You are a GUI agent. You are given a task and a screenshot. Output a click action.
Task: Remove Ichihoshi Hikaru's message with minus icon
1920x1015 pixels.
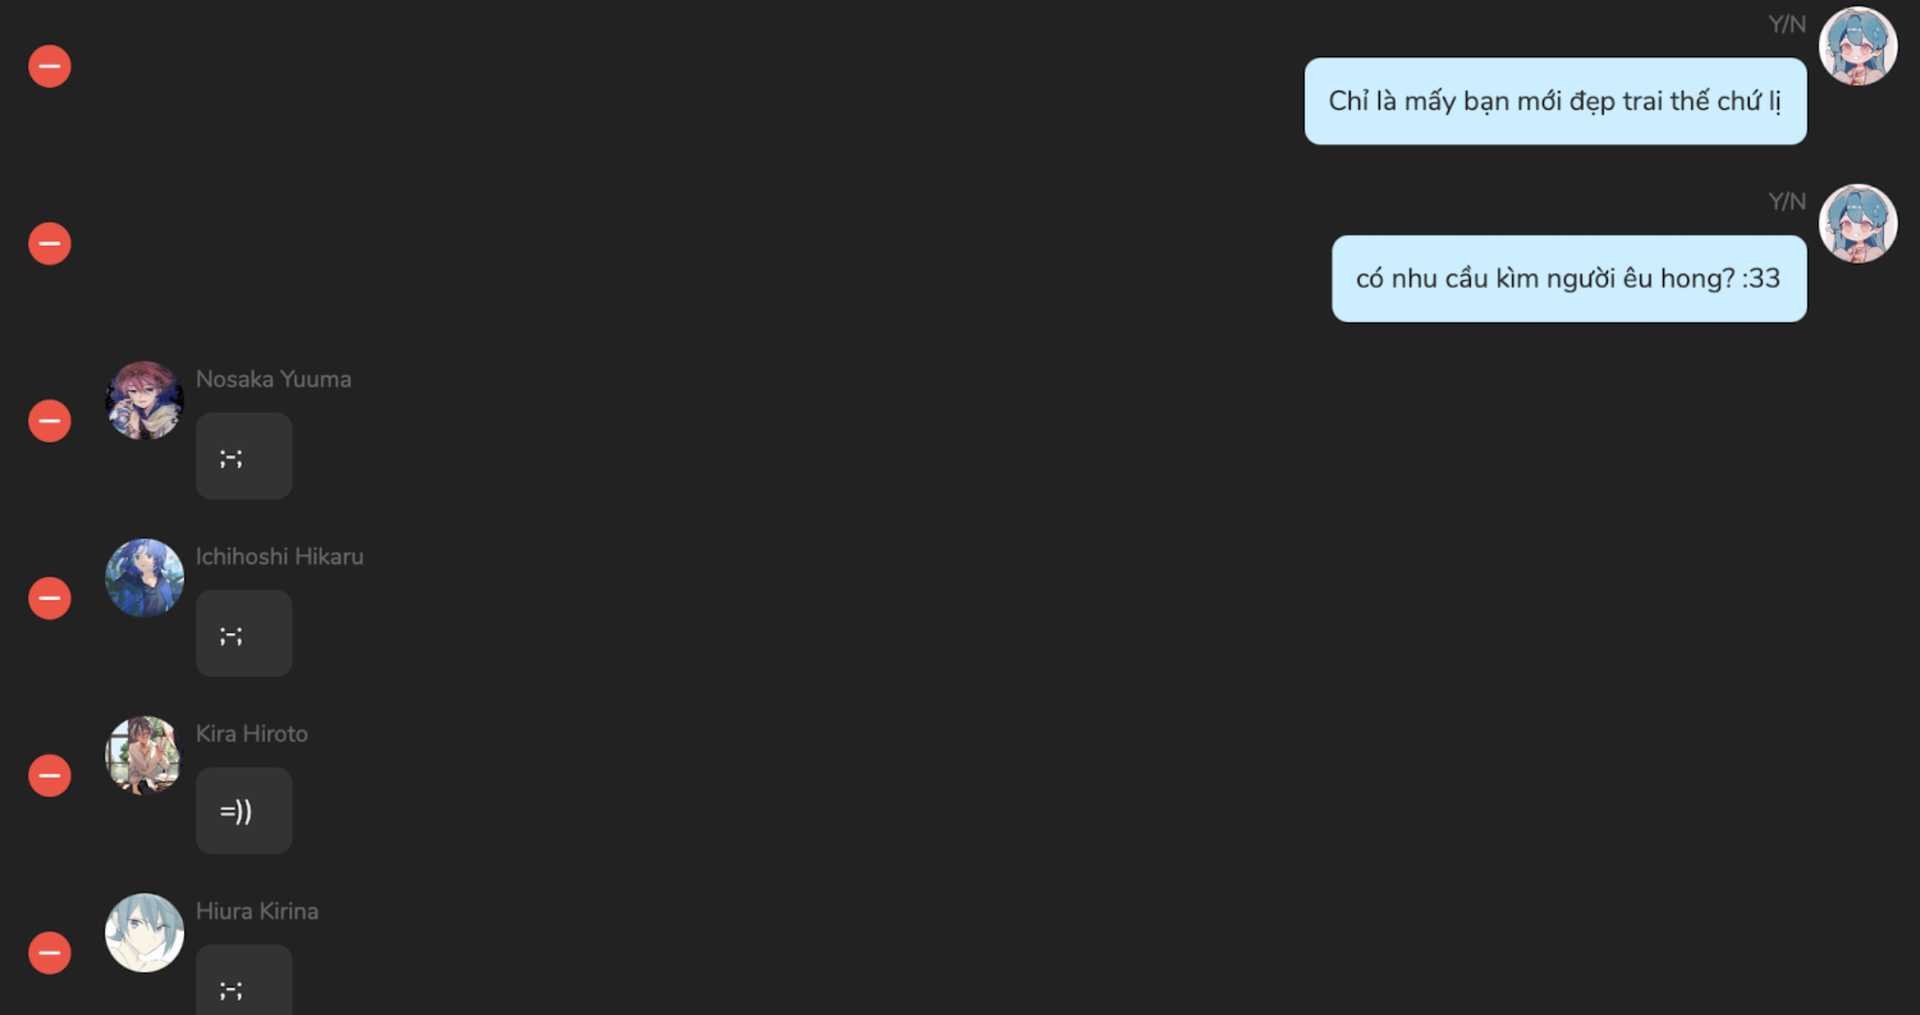(49, 598)
